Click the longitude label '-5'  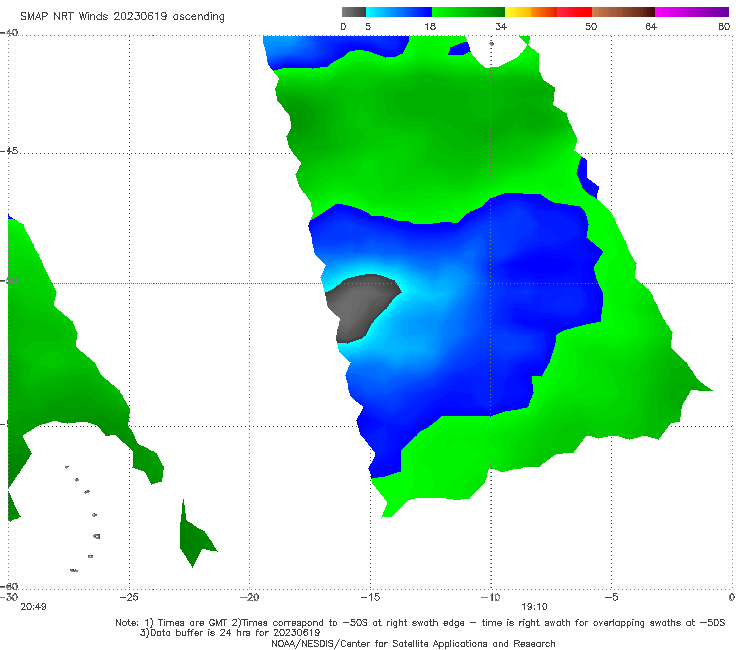[611, 597]
